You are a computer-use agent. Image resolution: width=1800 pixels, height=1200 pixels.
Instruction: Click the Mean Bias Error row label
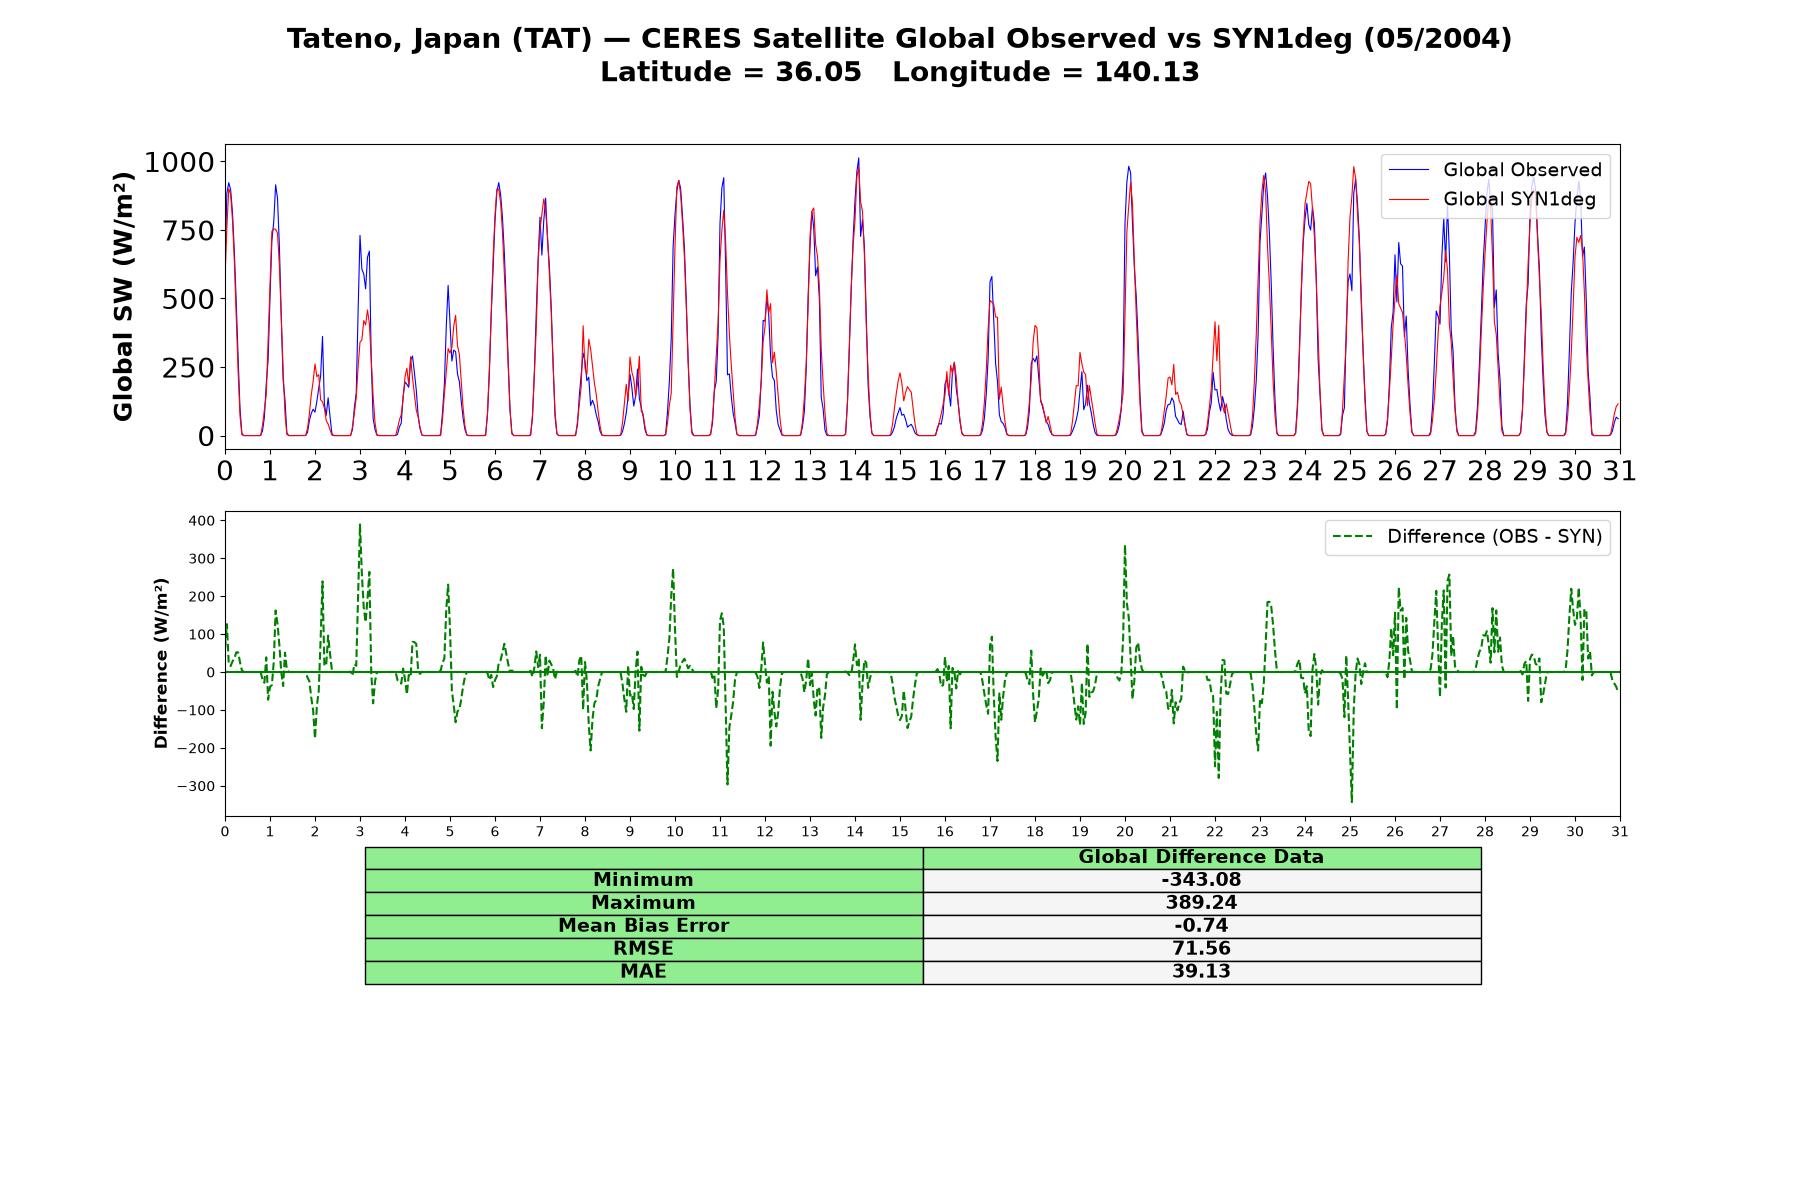(x=644, y=926)
